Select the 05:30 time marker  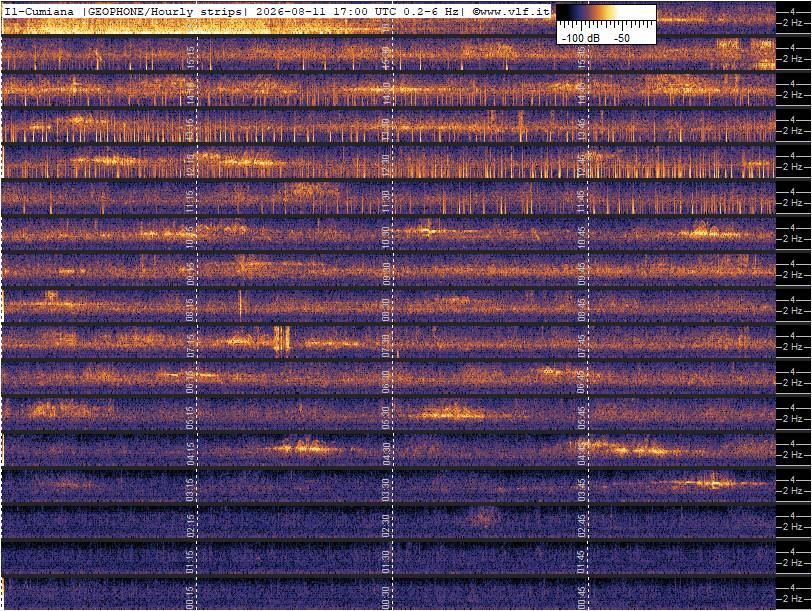386,418
